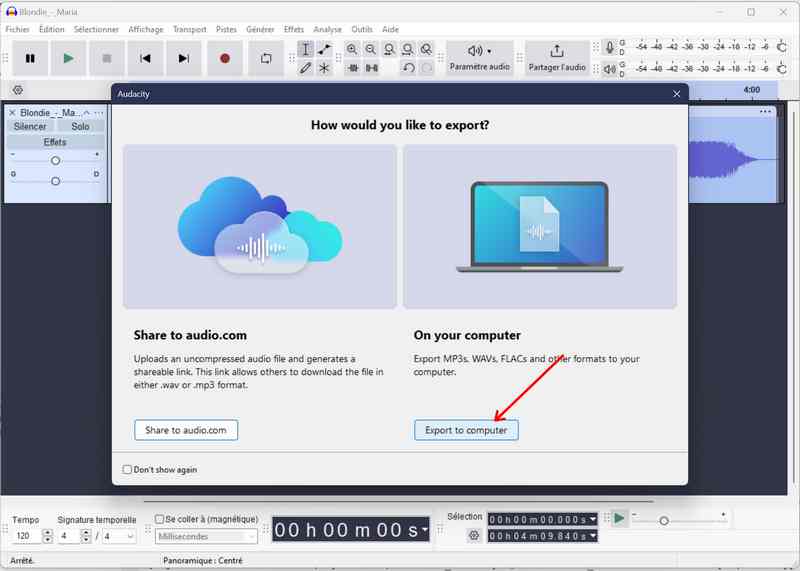Open the selection end time format dropdown
Image resolution: width=800 pixels, height=571 pixels.
pos(593,536)
